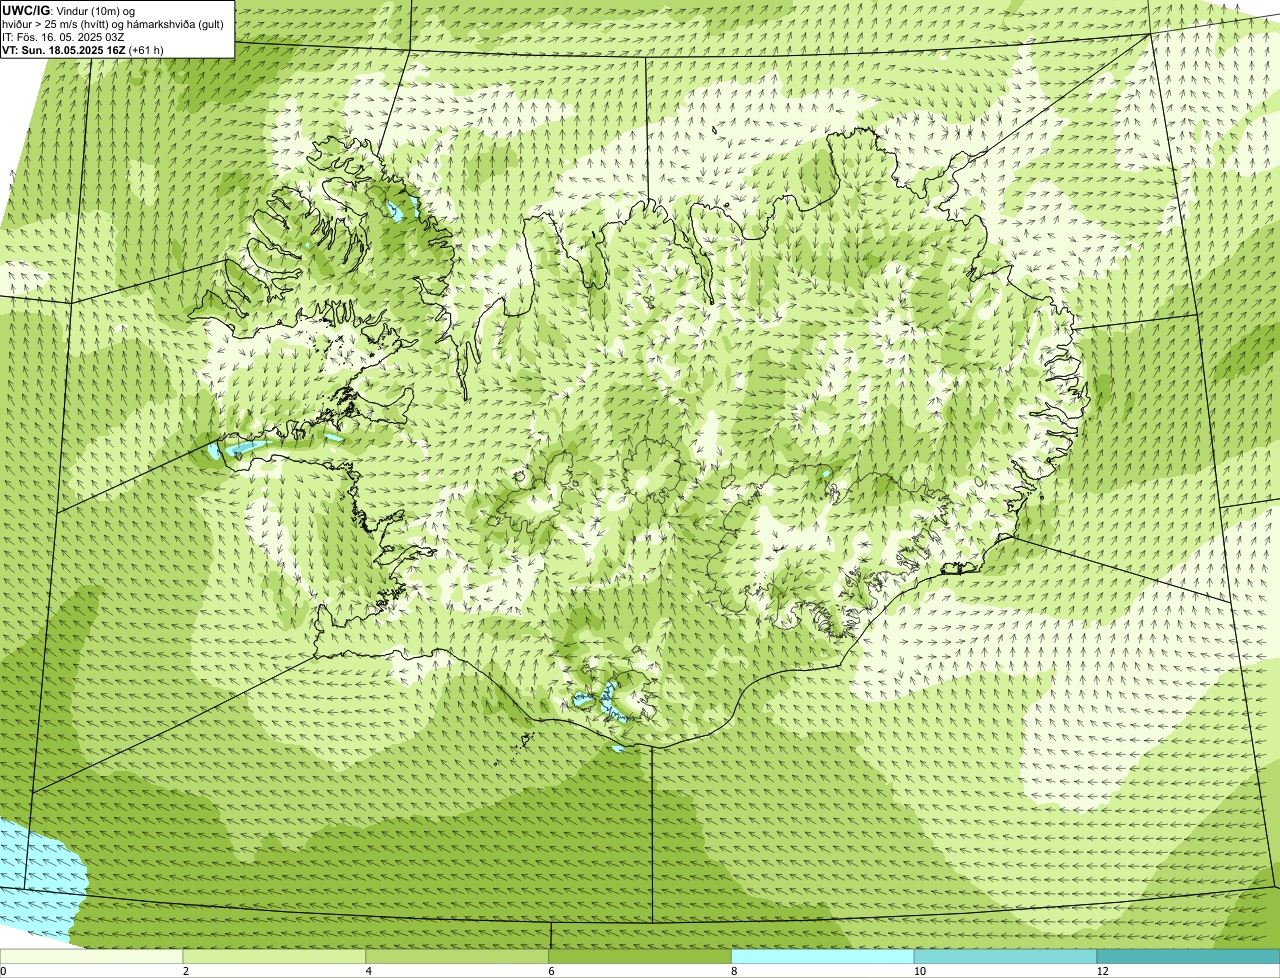Click the palest 0–2 m/s legend segment

[92, 956]
